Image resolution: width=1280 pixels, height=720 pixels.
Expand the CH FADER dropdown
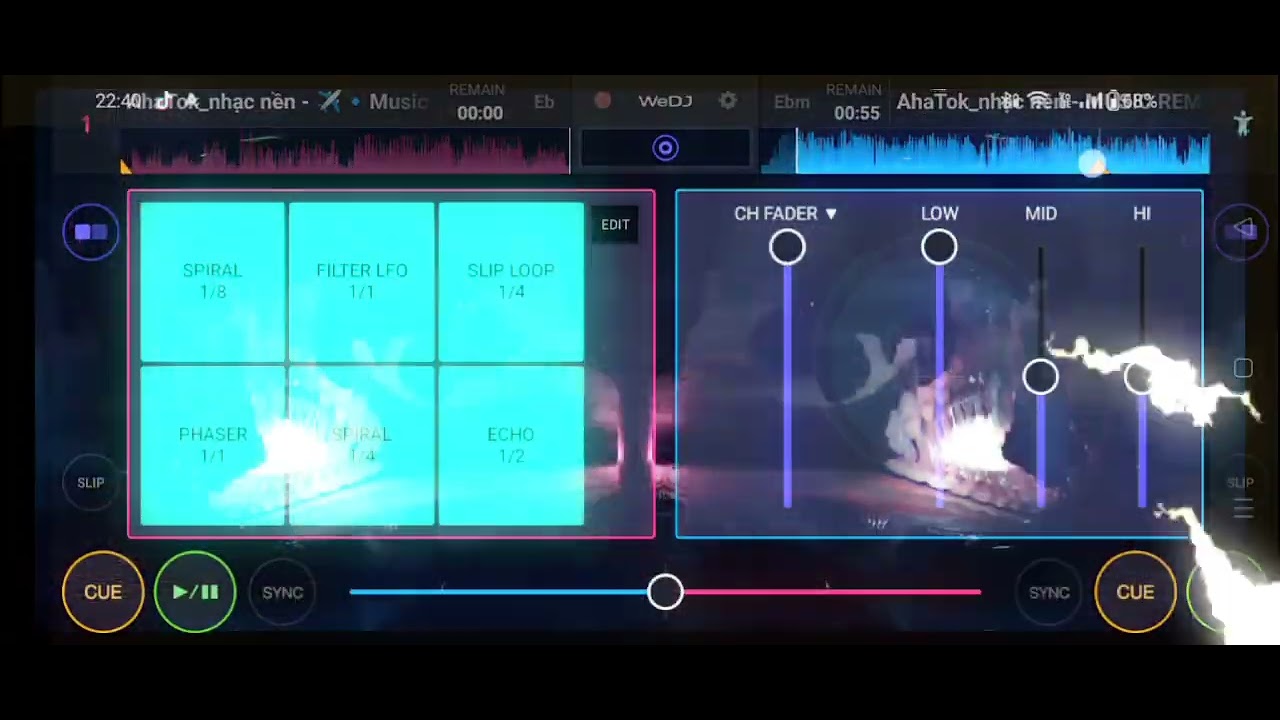786,214
